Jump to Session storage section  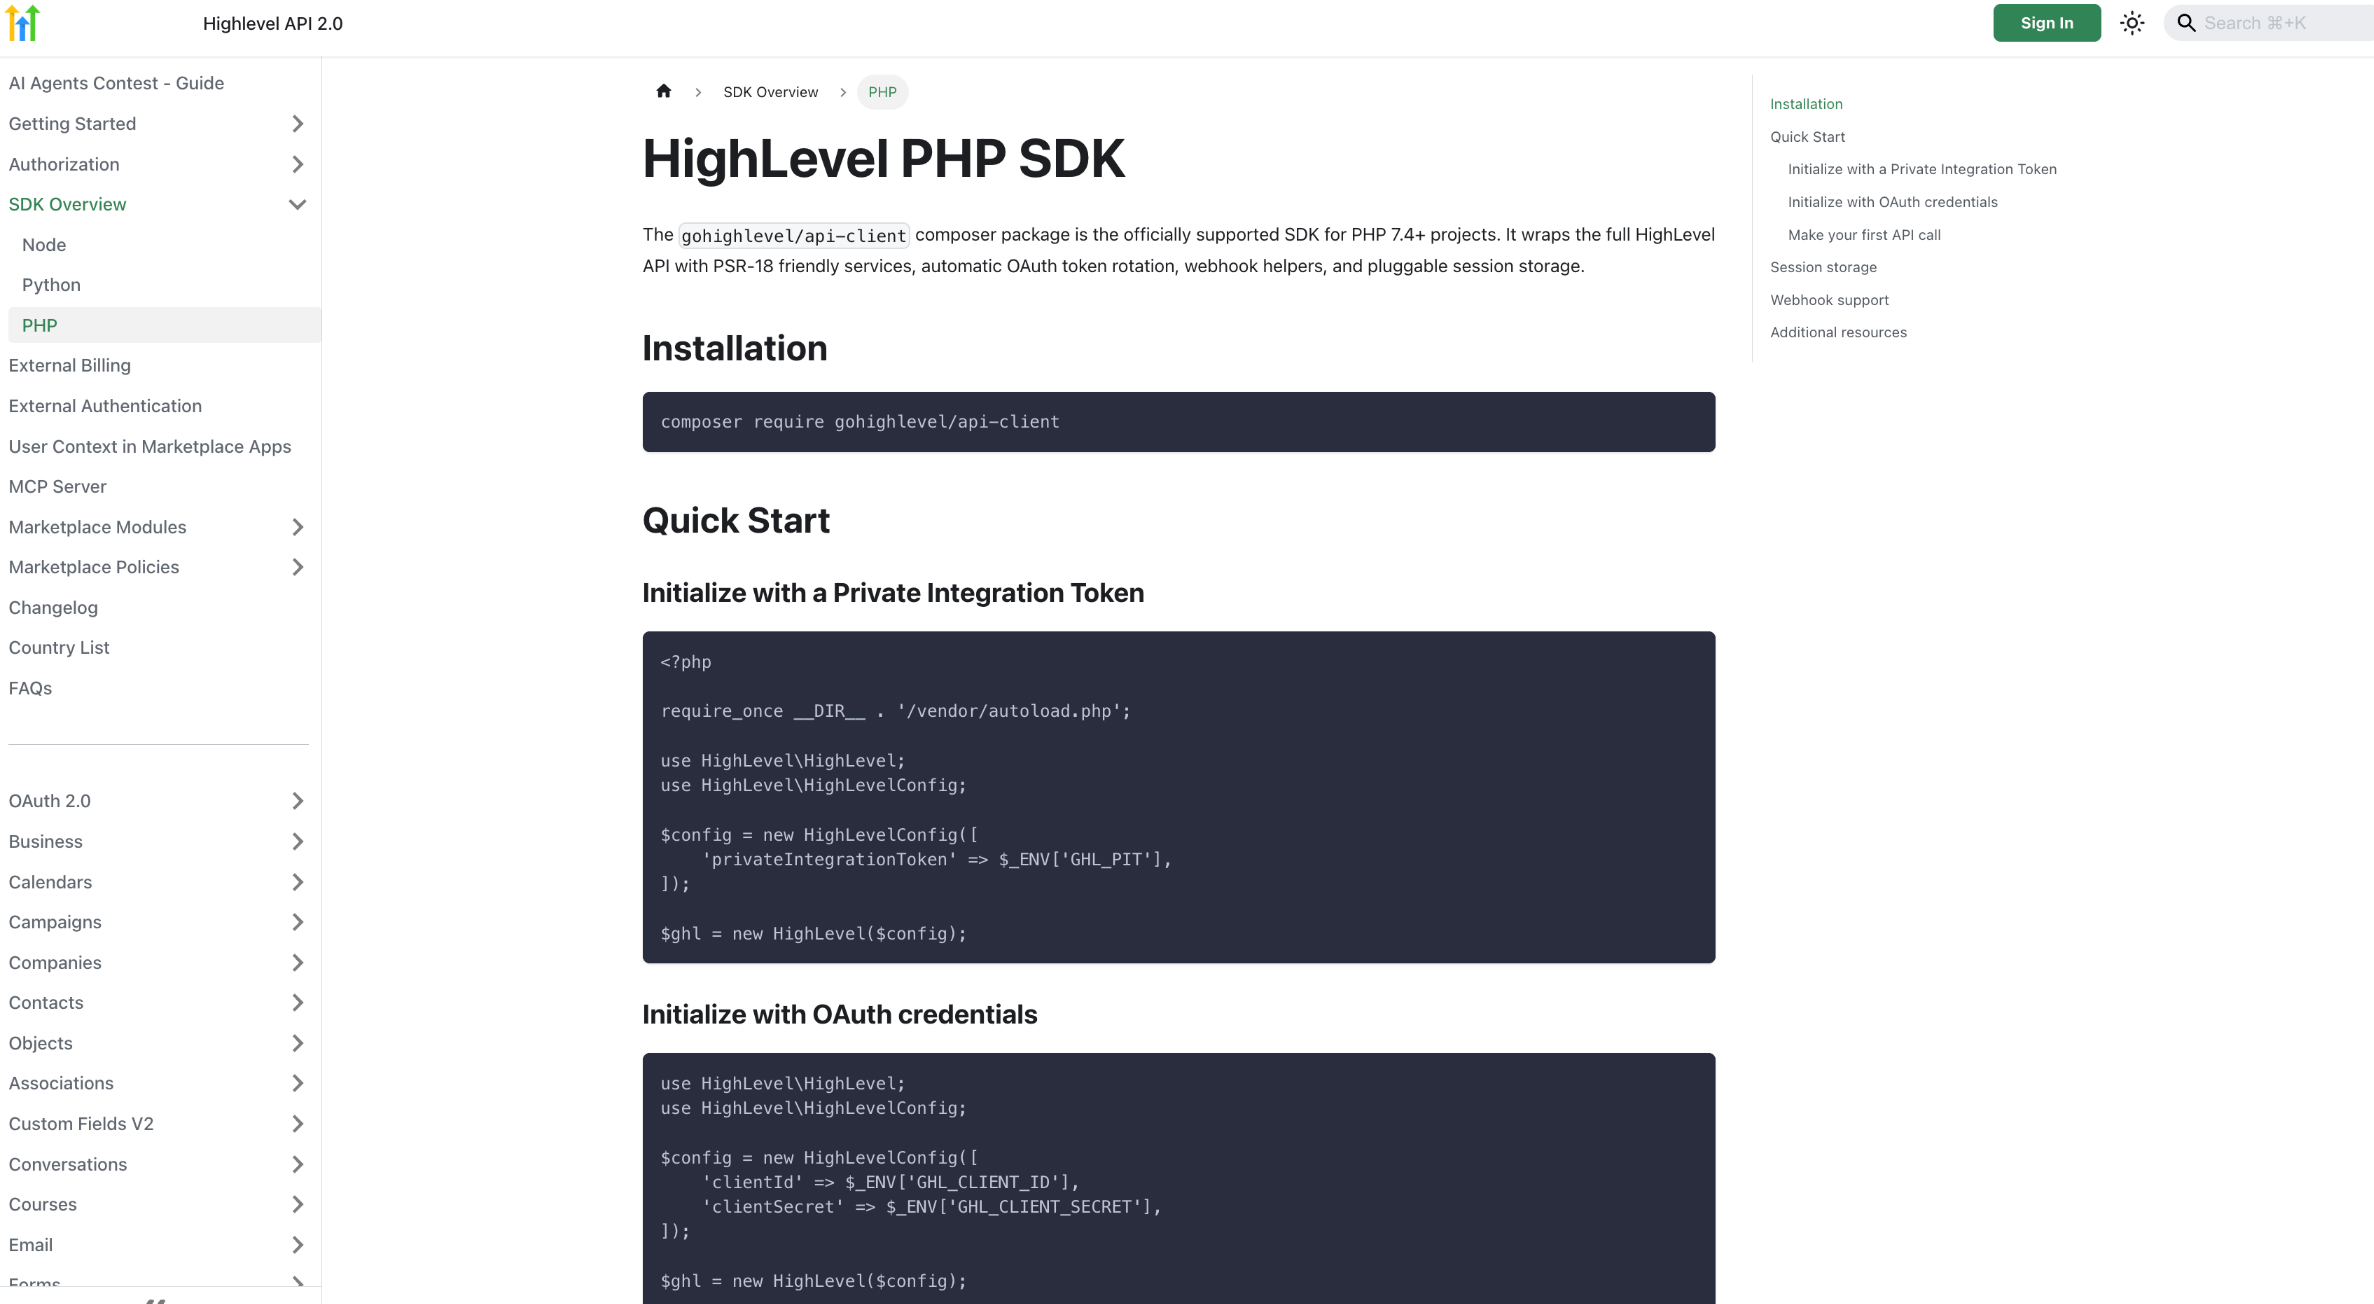tap(1823, 267)
